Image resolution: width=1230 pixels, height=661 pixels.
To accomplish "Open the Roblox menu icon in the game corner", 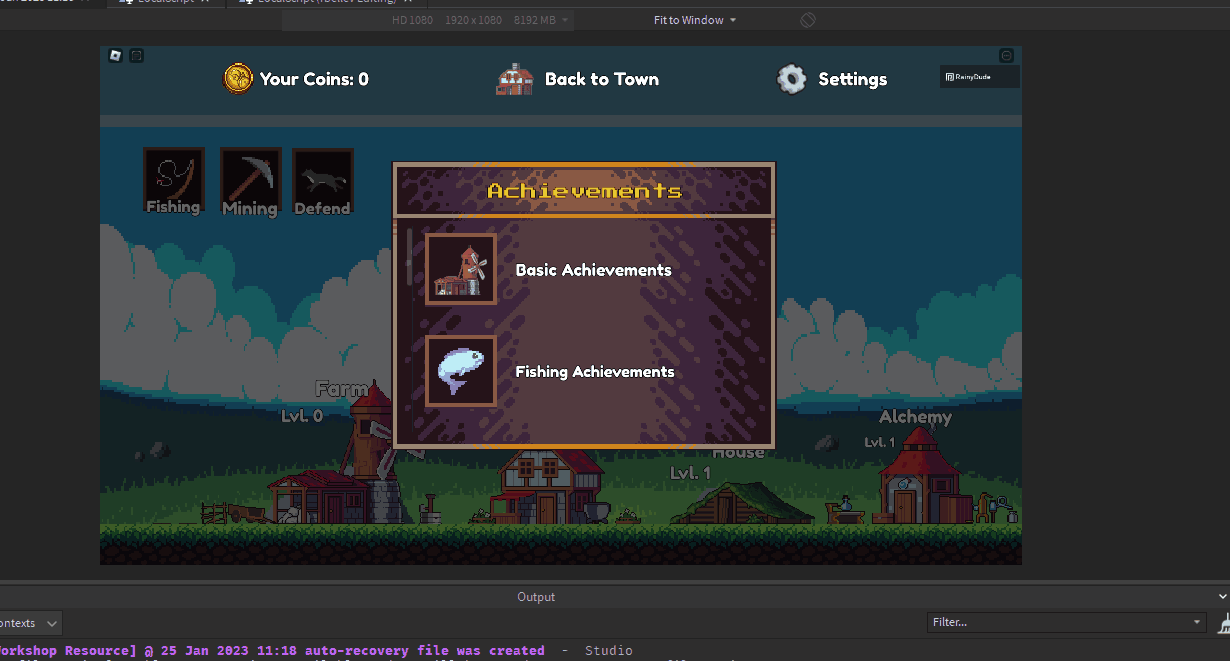I will point(116,55).
